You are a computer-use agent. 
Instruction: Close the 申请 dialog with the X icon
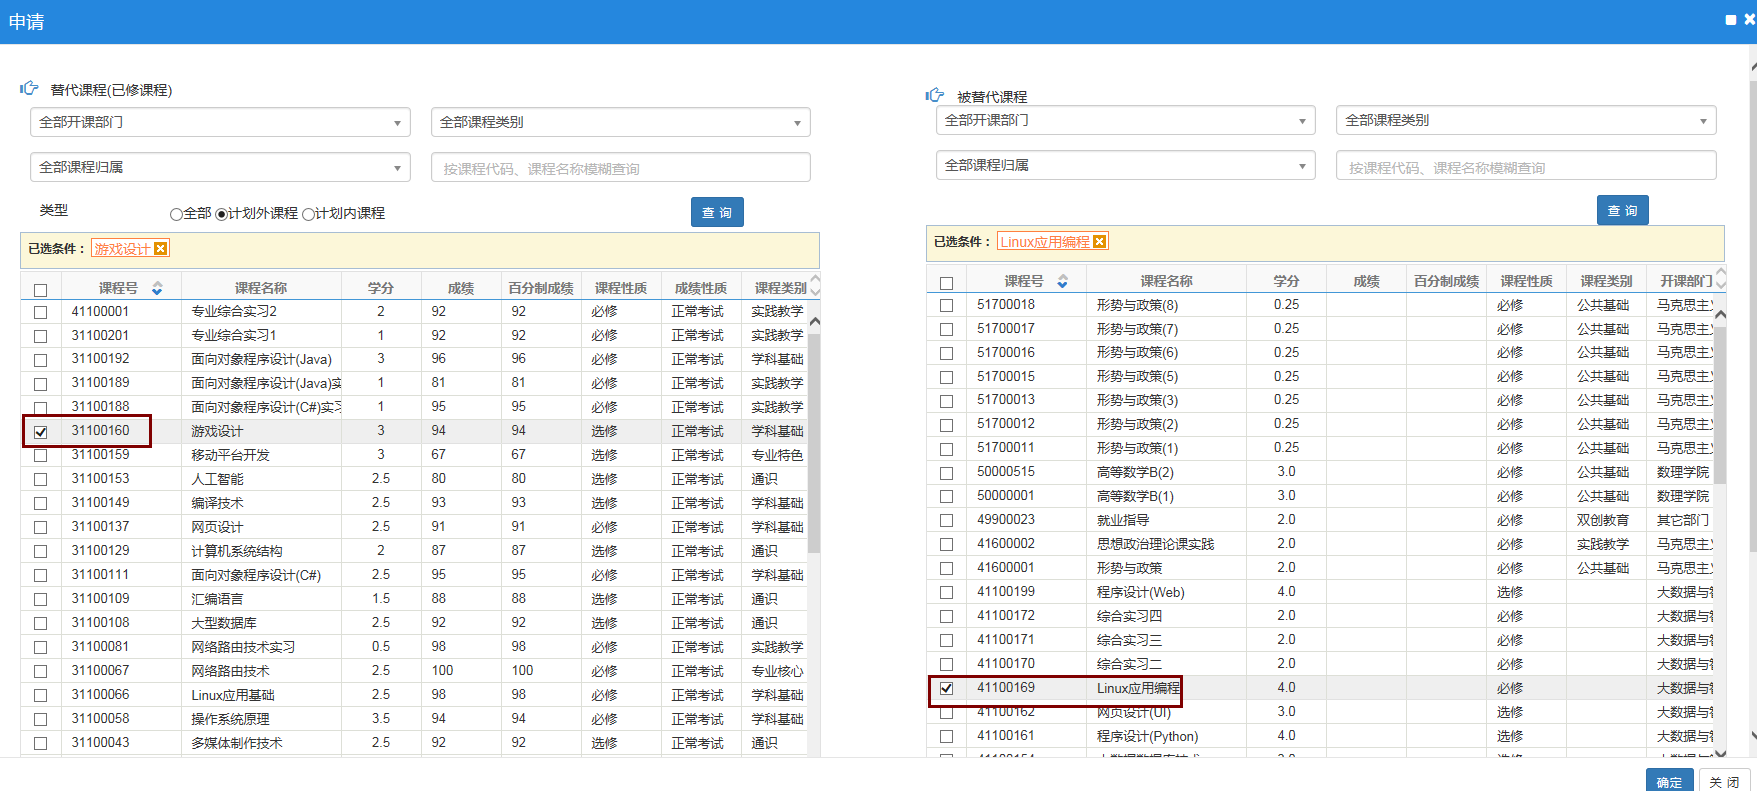click(x=1749, y=19)
